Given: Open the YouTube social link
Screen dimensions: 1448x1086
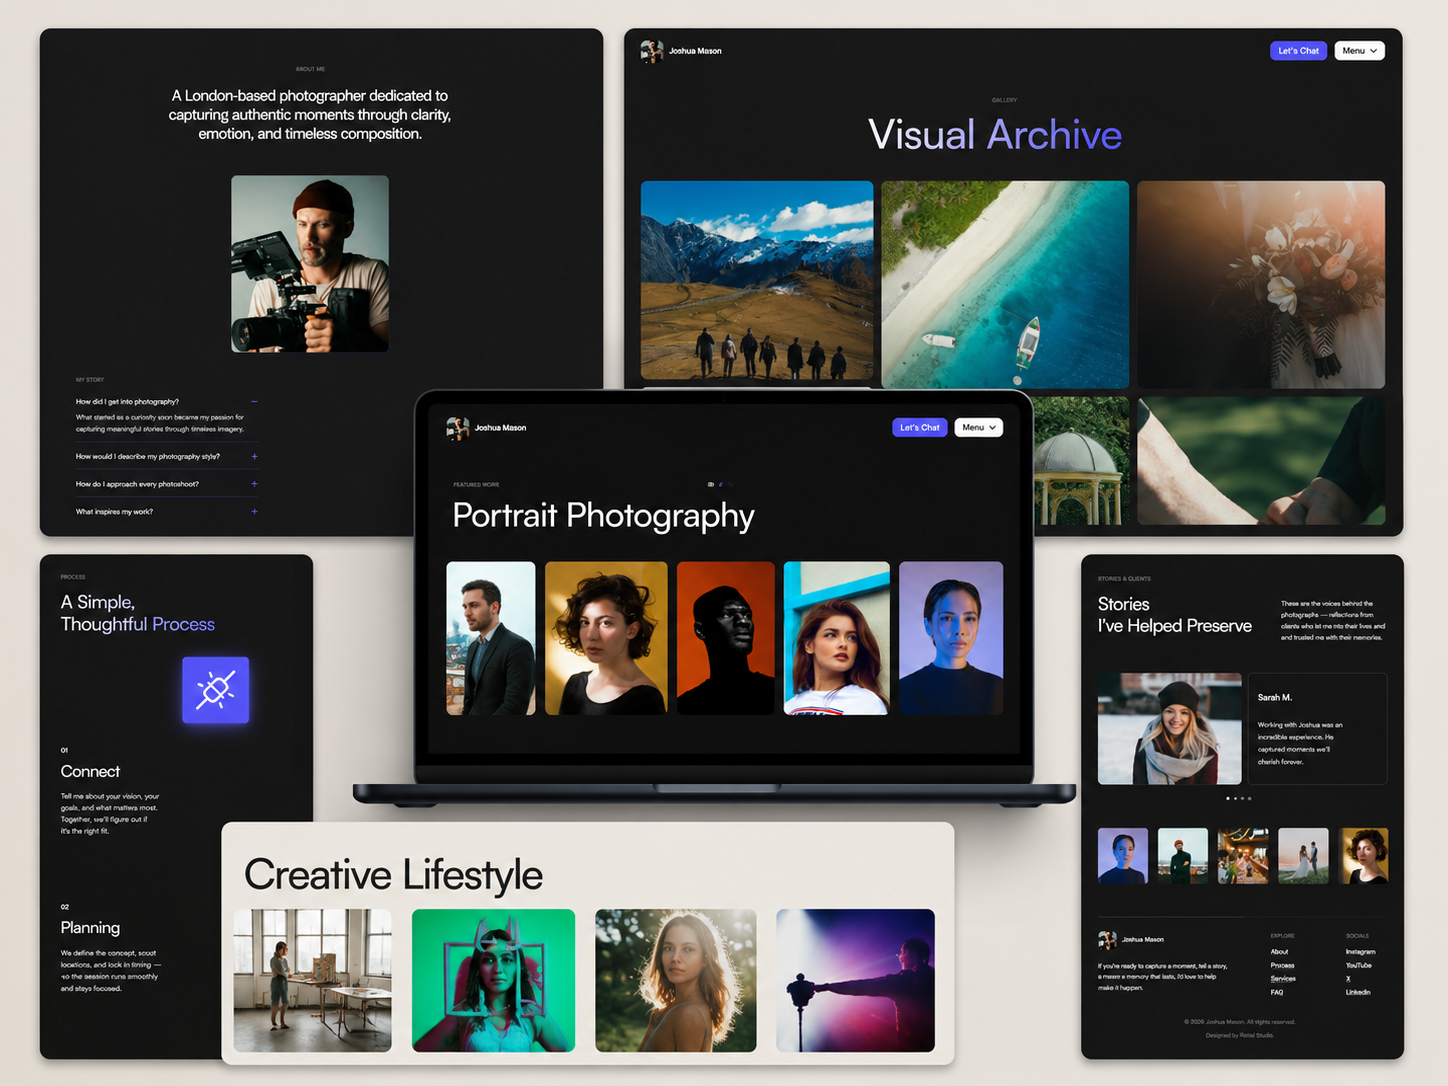Looking at the screenshot, I should click(1359, 966).
